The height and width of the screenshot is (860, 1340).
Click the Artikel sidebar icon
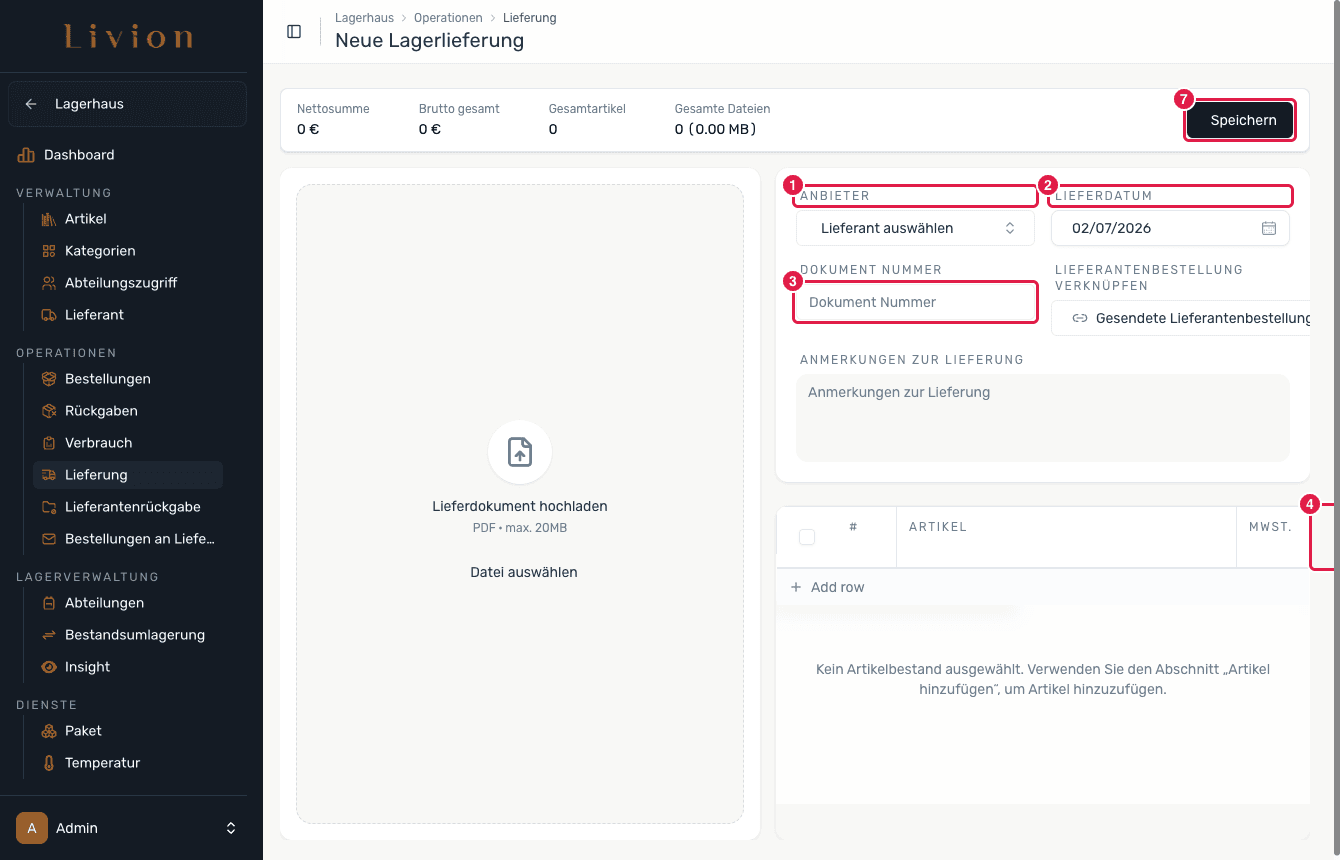pyautogui.click(x=48, y=219)
